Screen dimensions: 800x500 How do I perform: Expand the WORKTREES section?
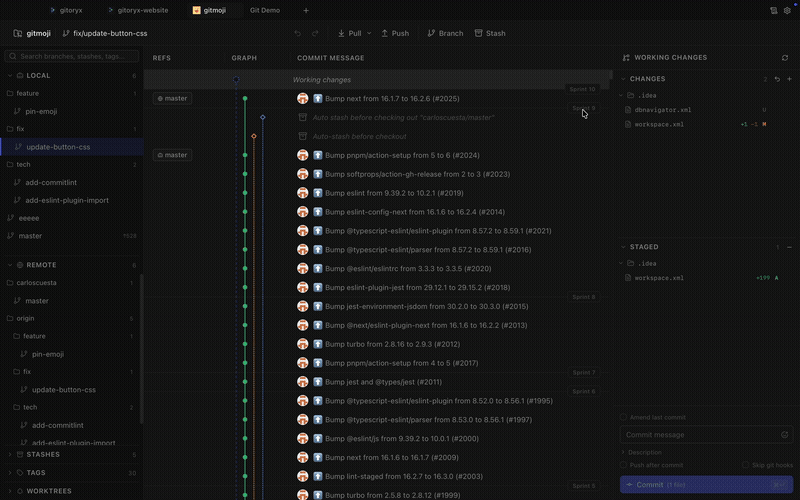point(10,491)
